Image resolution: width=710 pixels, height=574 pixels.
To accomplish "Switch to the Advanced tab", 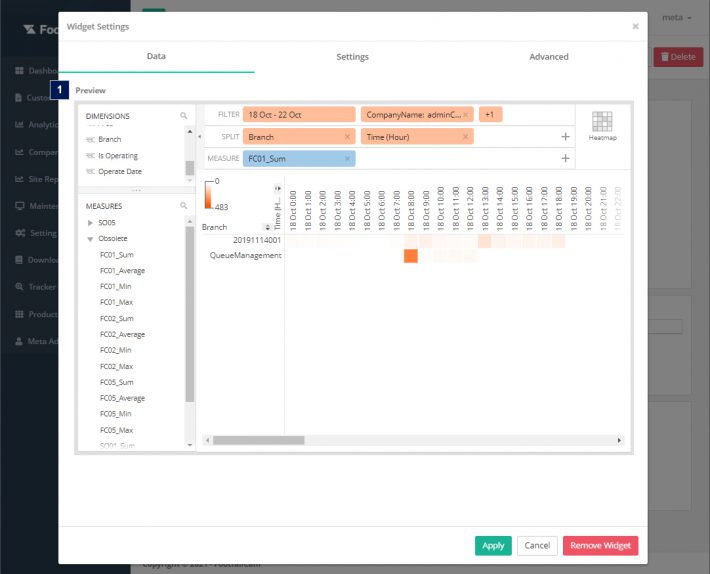I will point(549,57).
